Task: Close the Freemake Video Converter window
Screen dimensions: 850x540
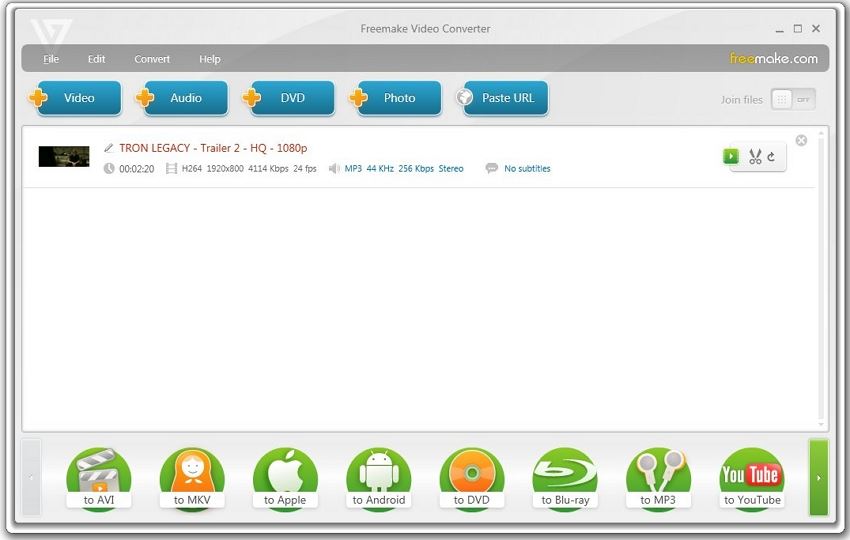Action: (x=816, y=29)
